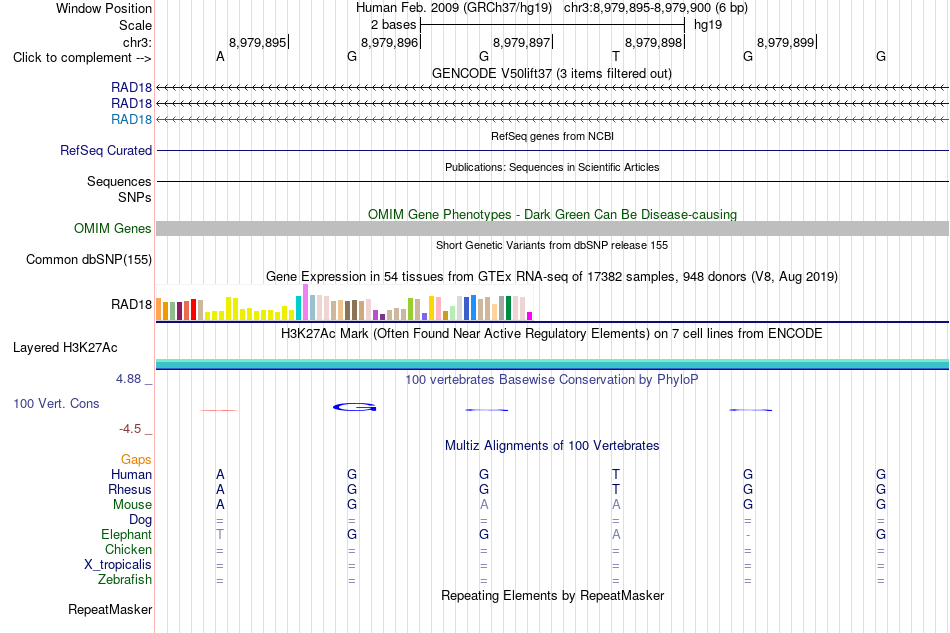This screenshot has height=633, width=950.
Task: Select the Zebrafish species row label
Action: (x=125, y=580)
